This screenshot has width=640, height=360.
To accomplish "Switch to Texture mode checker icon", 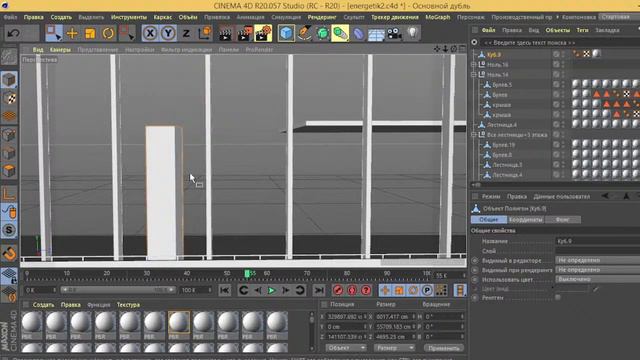I will [x=9, y=98].
